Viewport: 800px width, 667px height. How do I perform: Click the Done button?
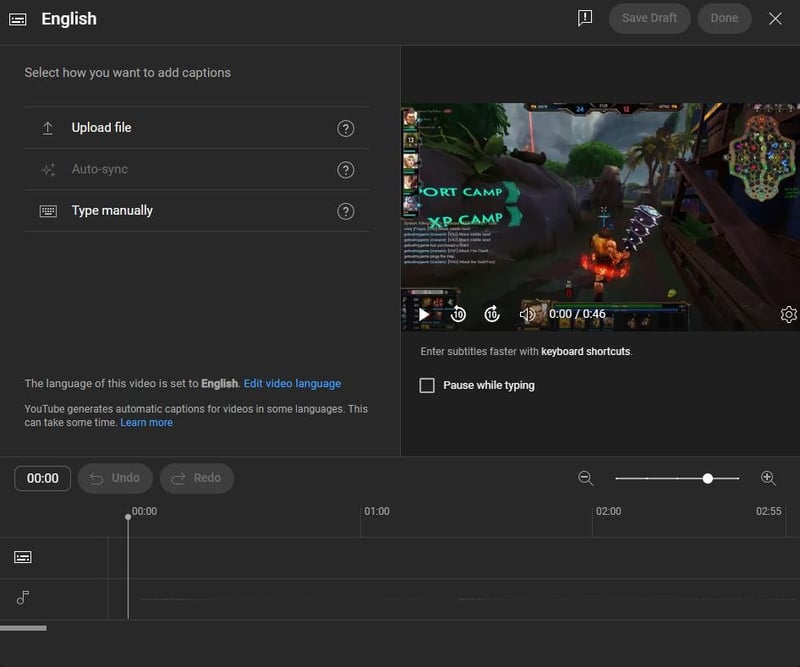tap(724, 18)
